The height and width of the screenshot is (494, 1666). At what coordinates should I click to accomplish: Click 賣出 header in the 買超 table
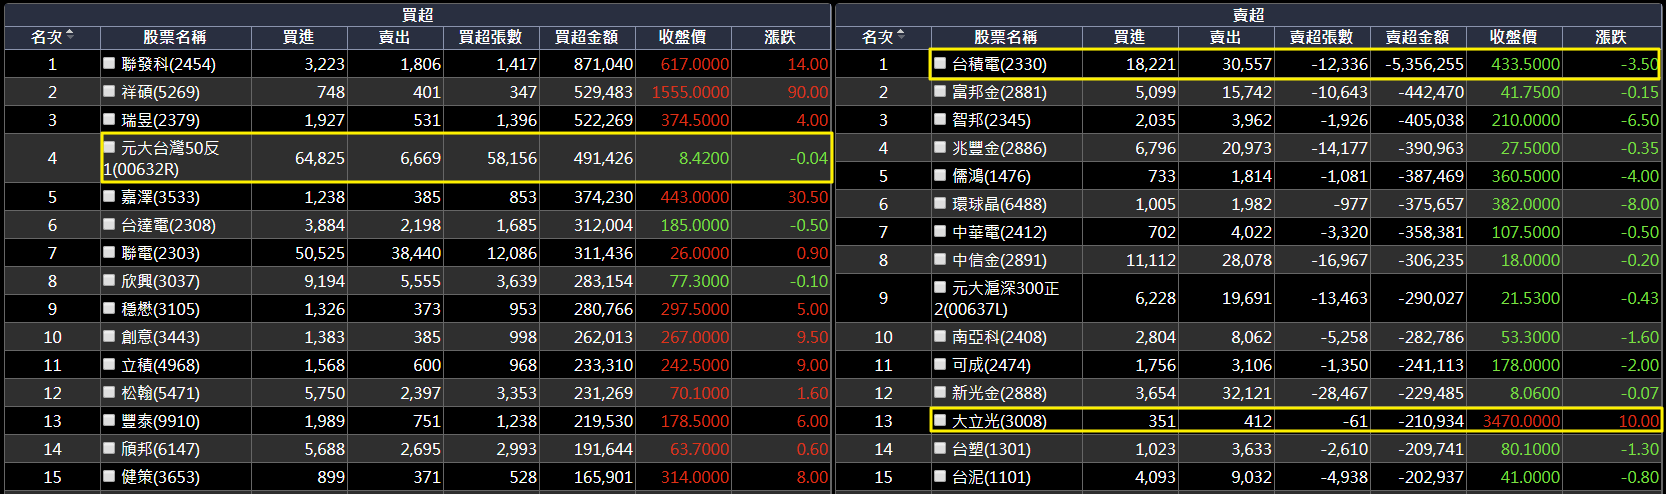[x=395, y=37]
